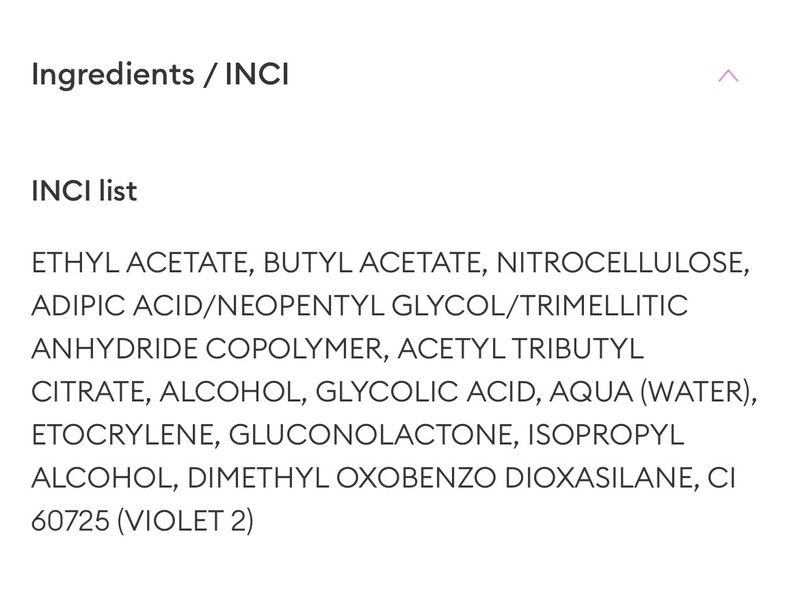Click the INCI list subheading
This screenshot has width=800, height=600.
[84, 191]
